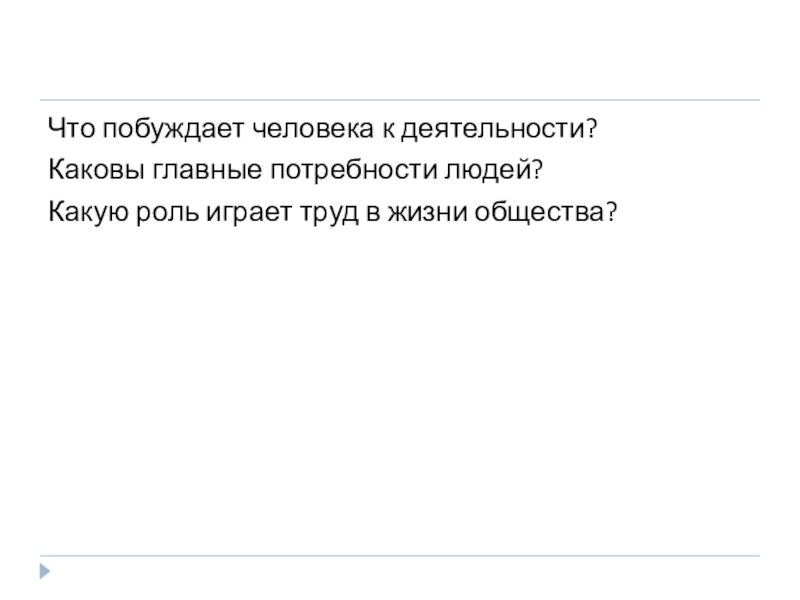Click the word "Что" in first line

(70, 129)
